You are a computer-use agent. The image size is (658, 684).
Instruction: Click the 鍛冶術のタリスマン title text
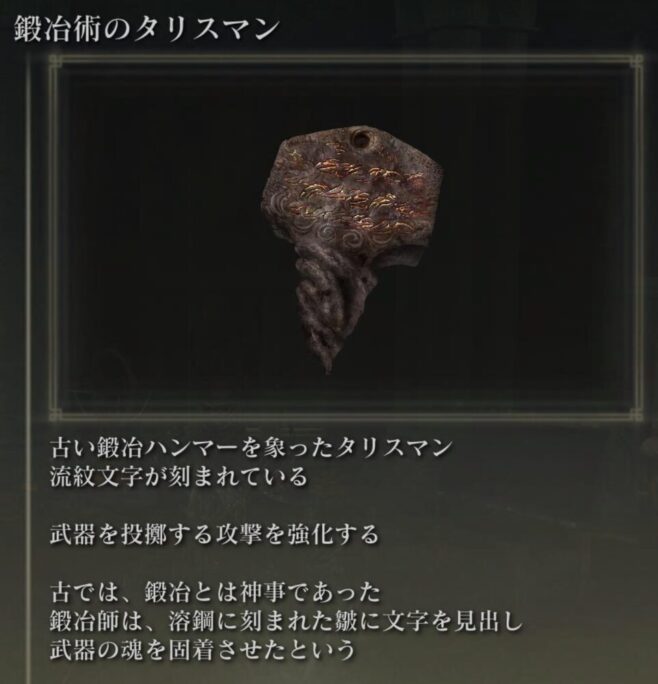click(146, 30)
